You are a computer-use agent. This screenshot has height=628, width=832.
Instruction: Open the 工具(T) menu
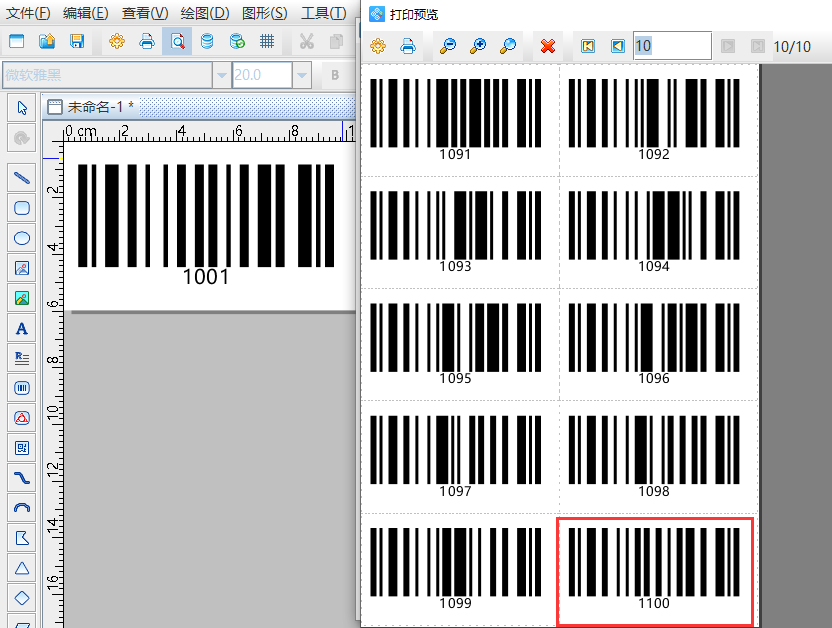(x=324, y=13)
